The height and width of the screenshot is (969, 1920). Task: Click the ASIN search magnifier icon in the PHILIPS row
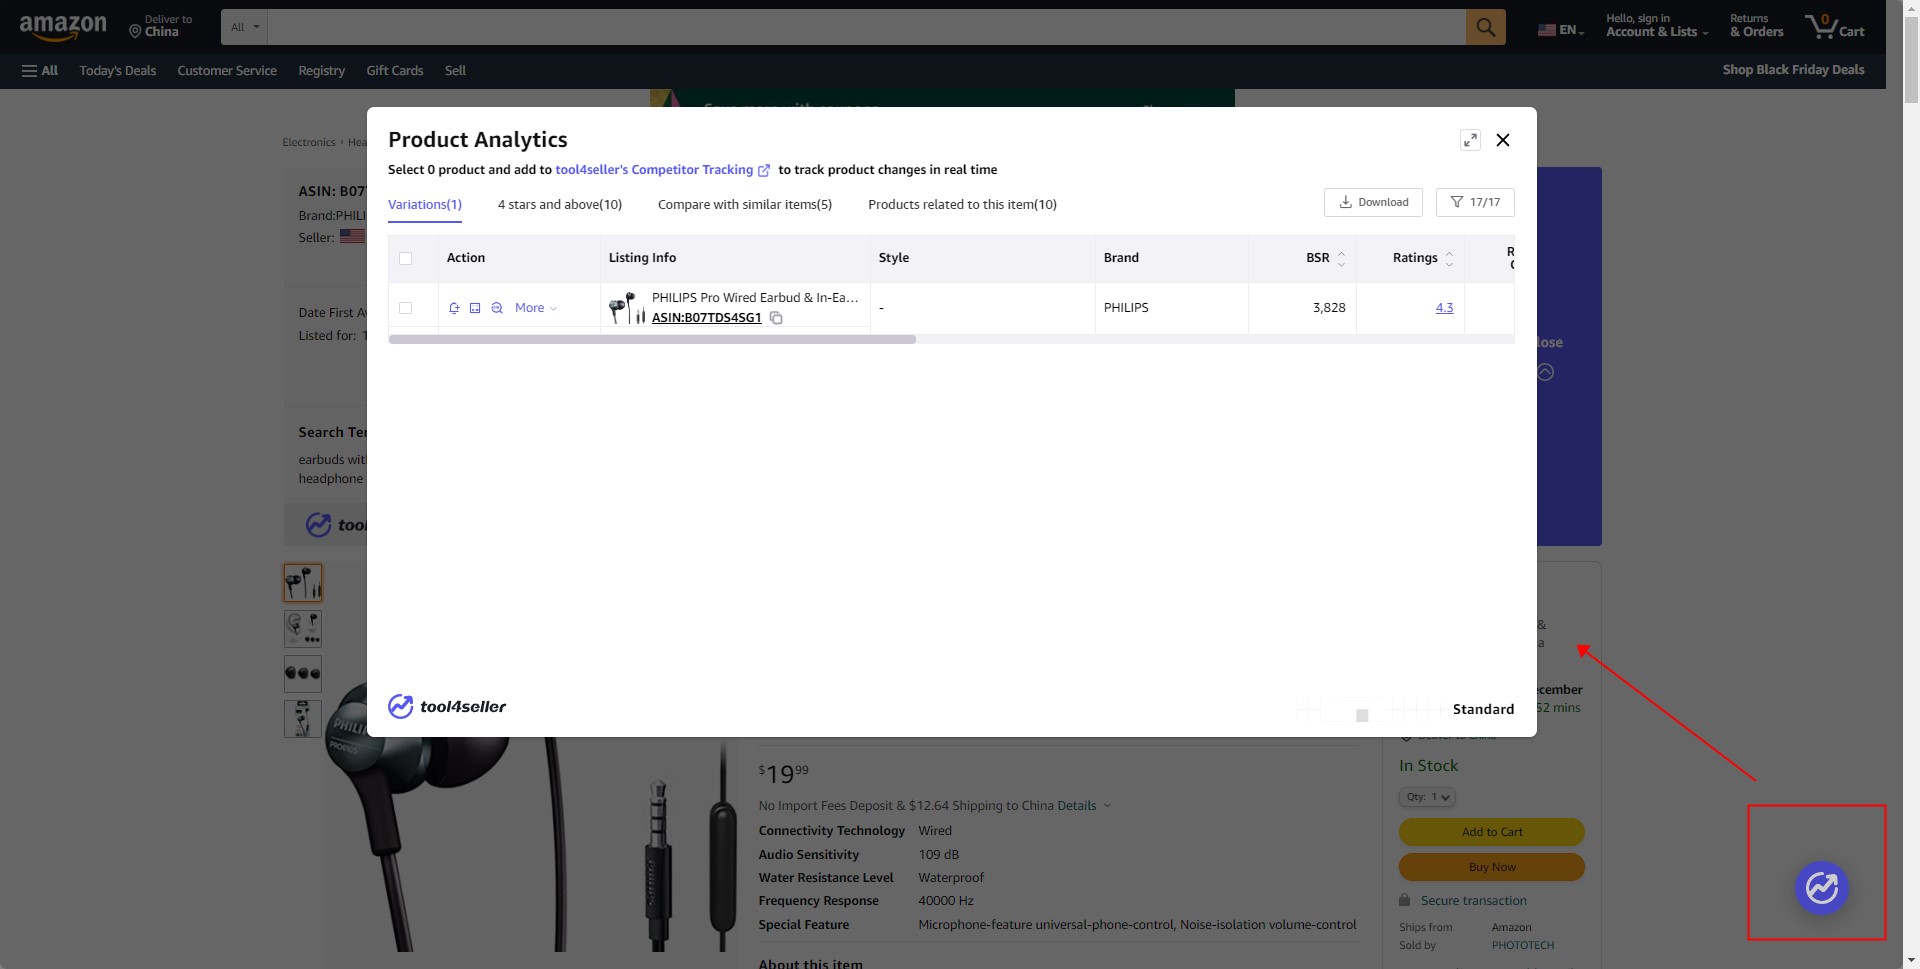(497, 308)
